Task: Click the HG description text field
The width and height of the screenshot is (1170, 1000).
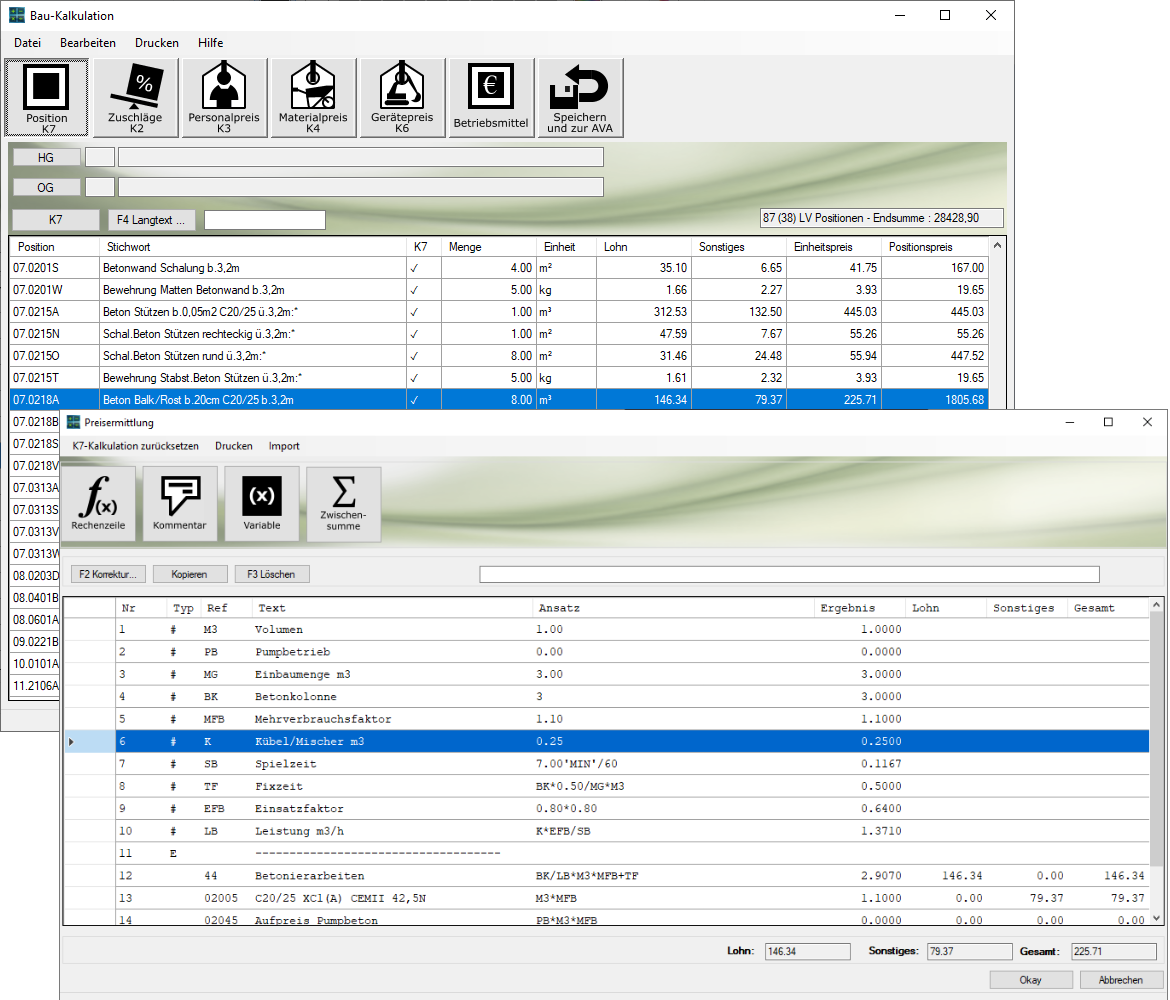Action: coord(360,157)
